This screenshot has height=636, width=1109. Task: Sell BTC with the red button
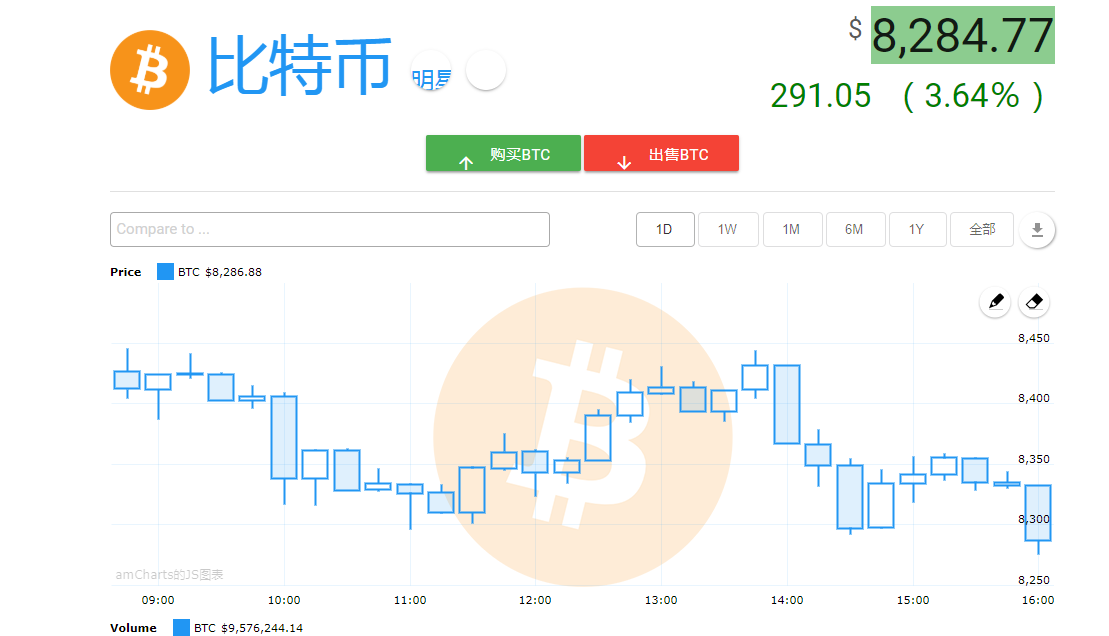coord(661,154)
